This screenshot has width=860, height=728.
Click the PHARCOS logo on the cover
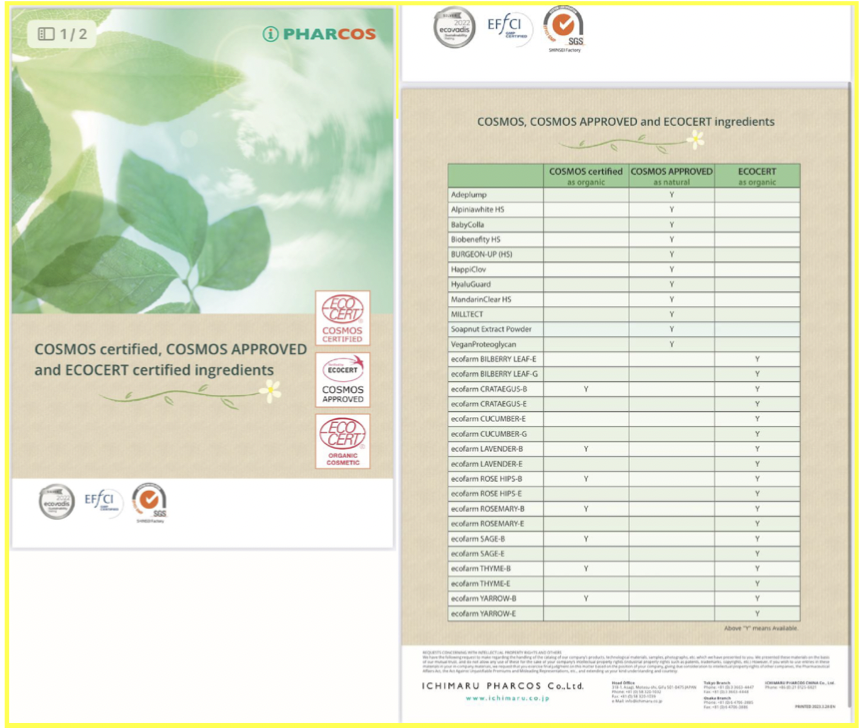[x=319, y=34]
